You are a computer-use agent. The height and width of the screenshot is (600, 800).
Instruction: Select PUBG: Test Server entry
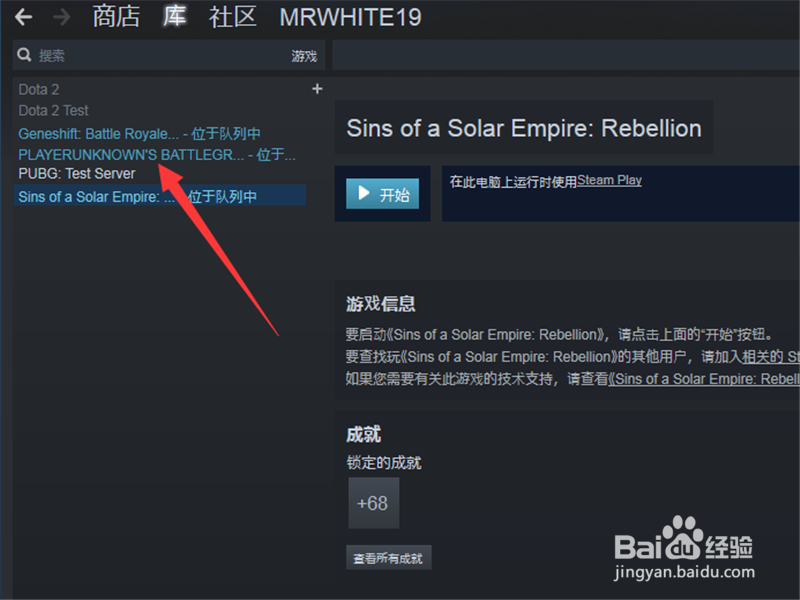coord(77,173)
